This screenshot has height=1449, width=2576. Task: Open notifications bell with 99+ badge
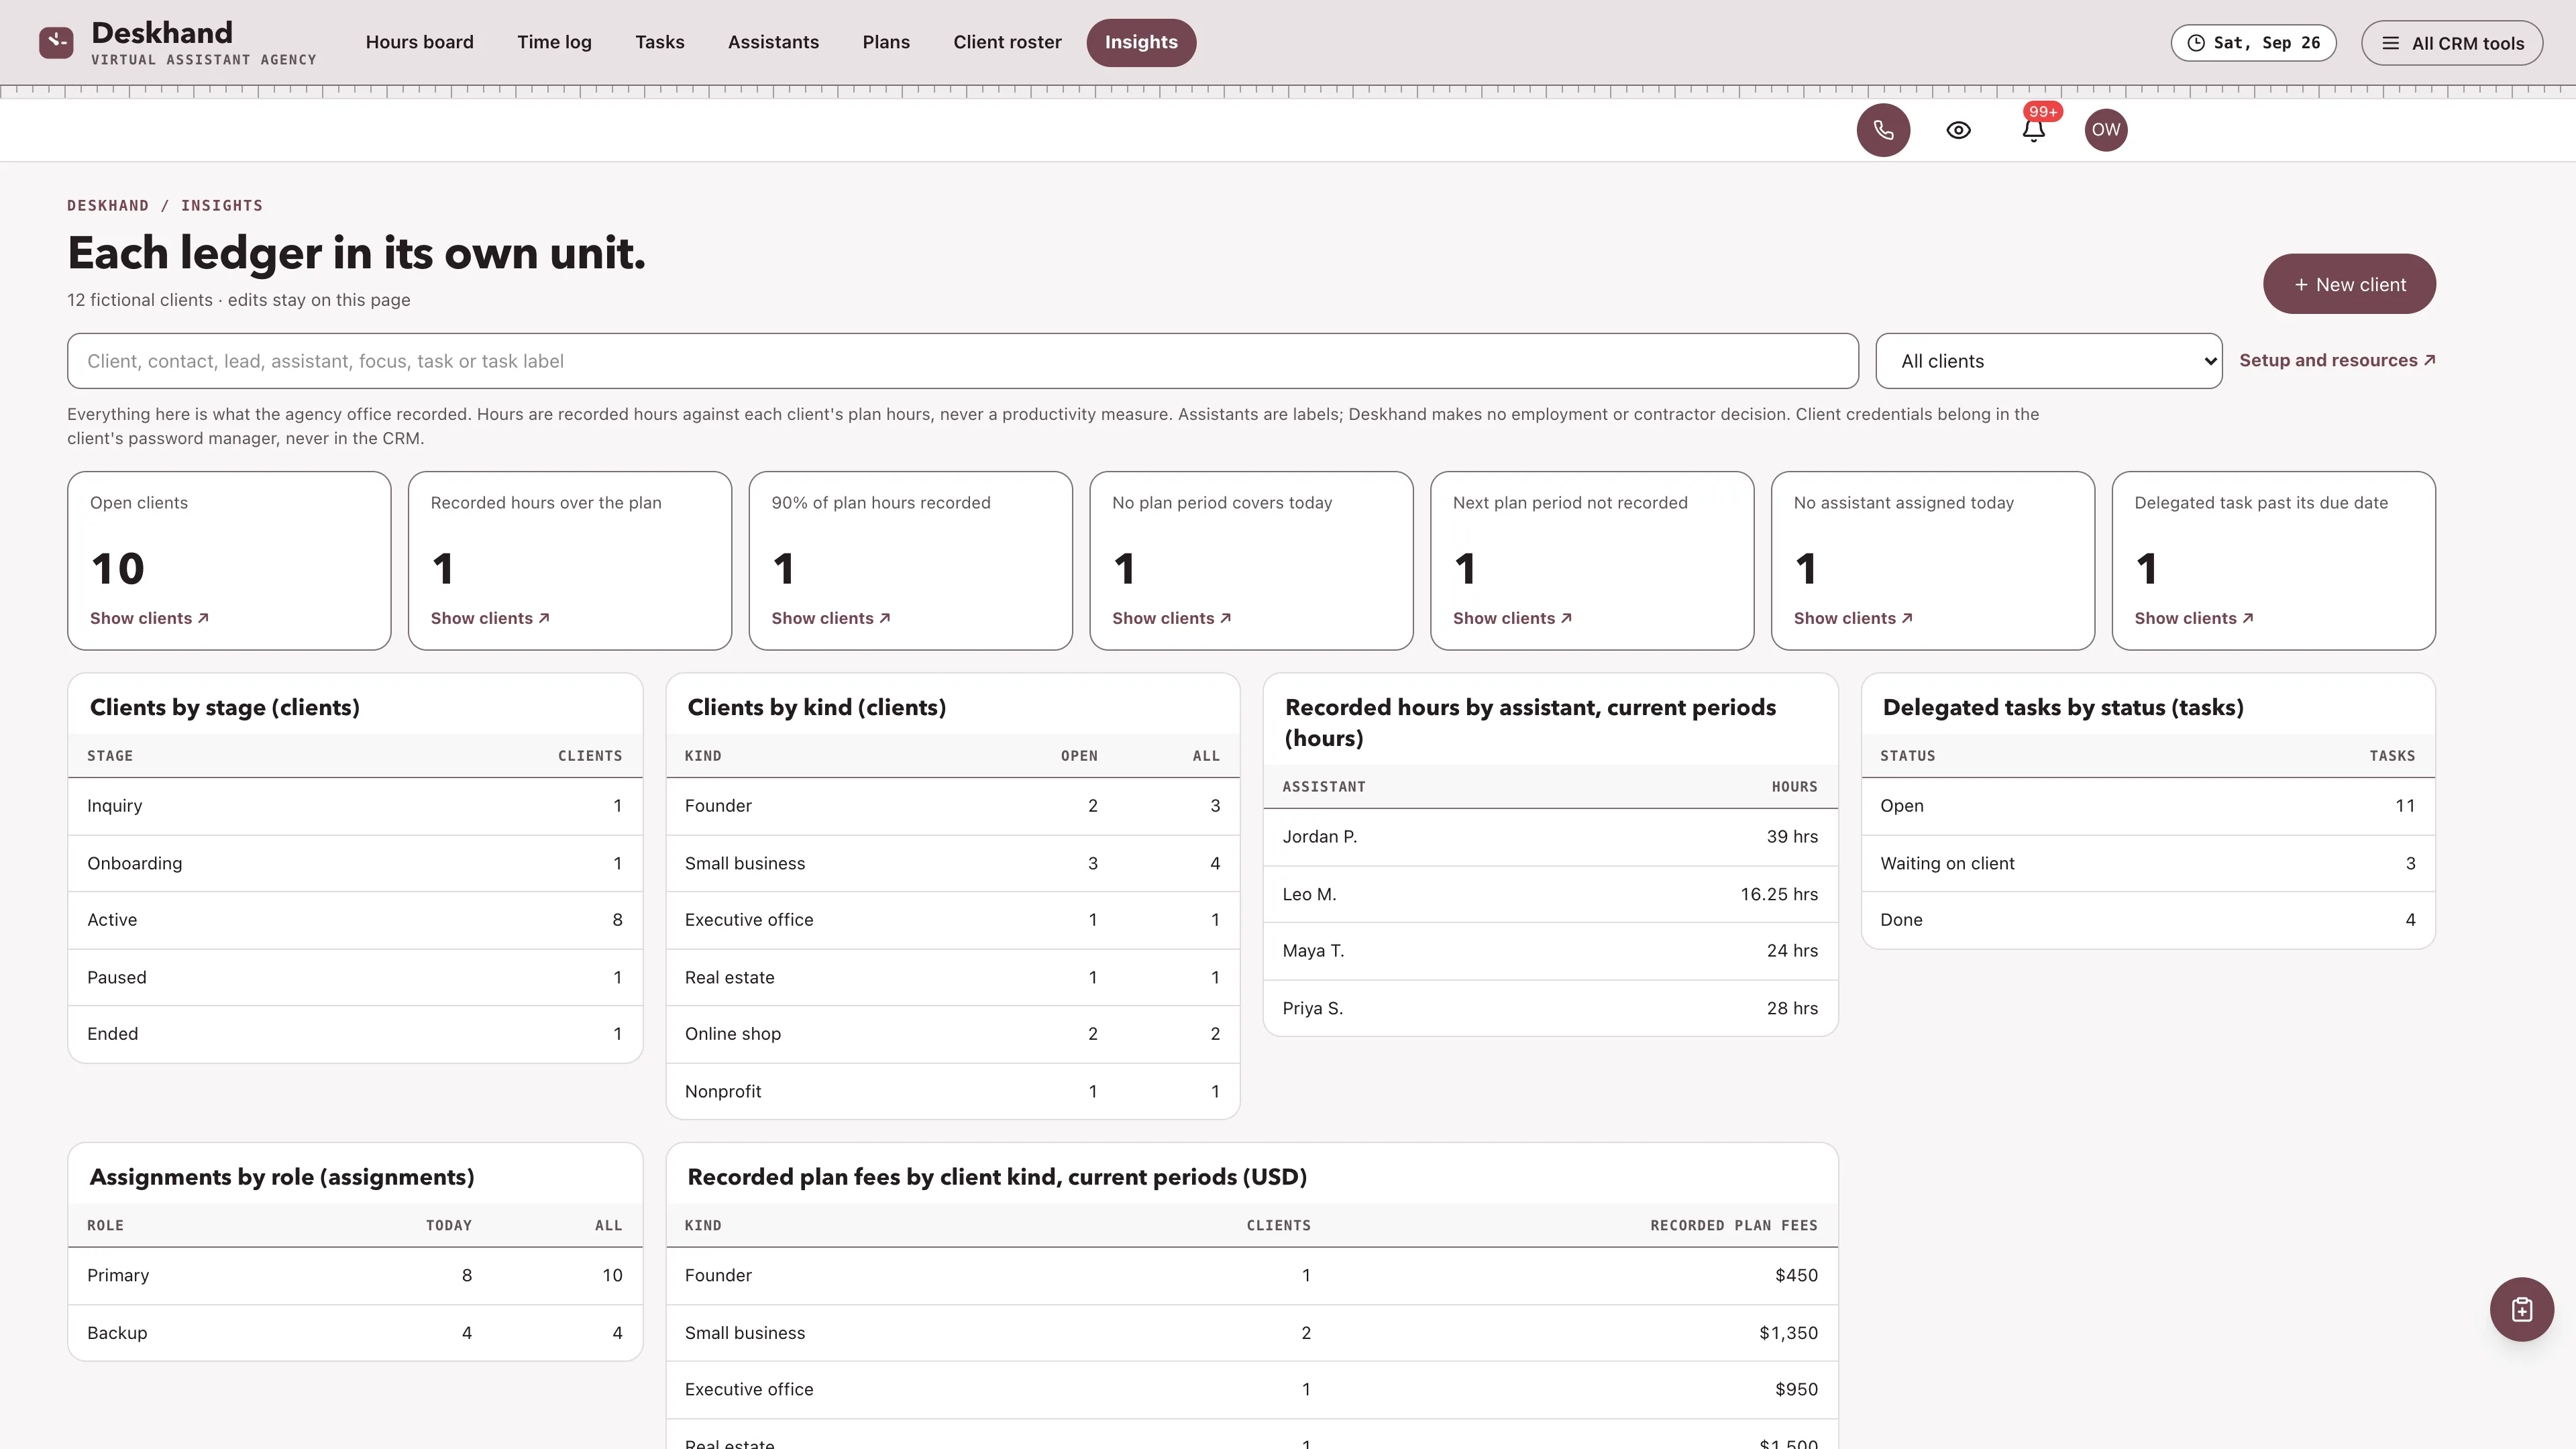pyautogui.click(x=2034, y=129)
